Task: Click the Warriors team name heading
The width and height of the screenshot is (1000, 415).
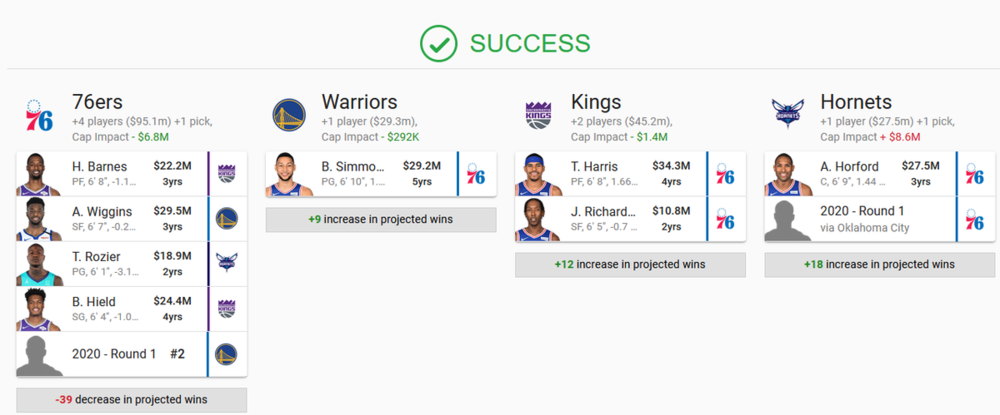Action: pos(359,101)
